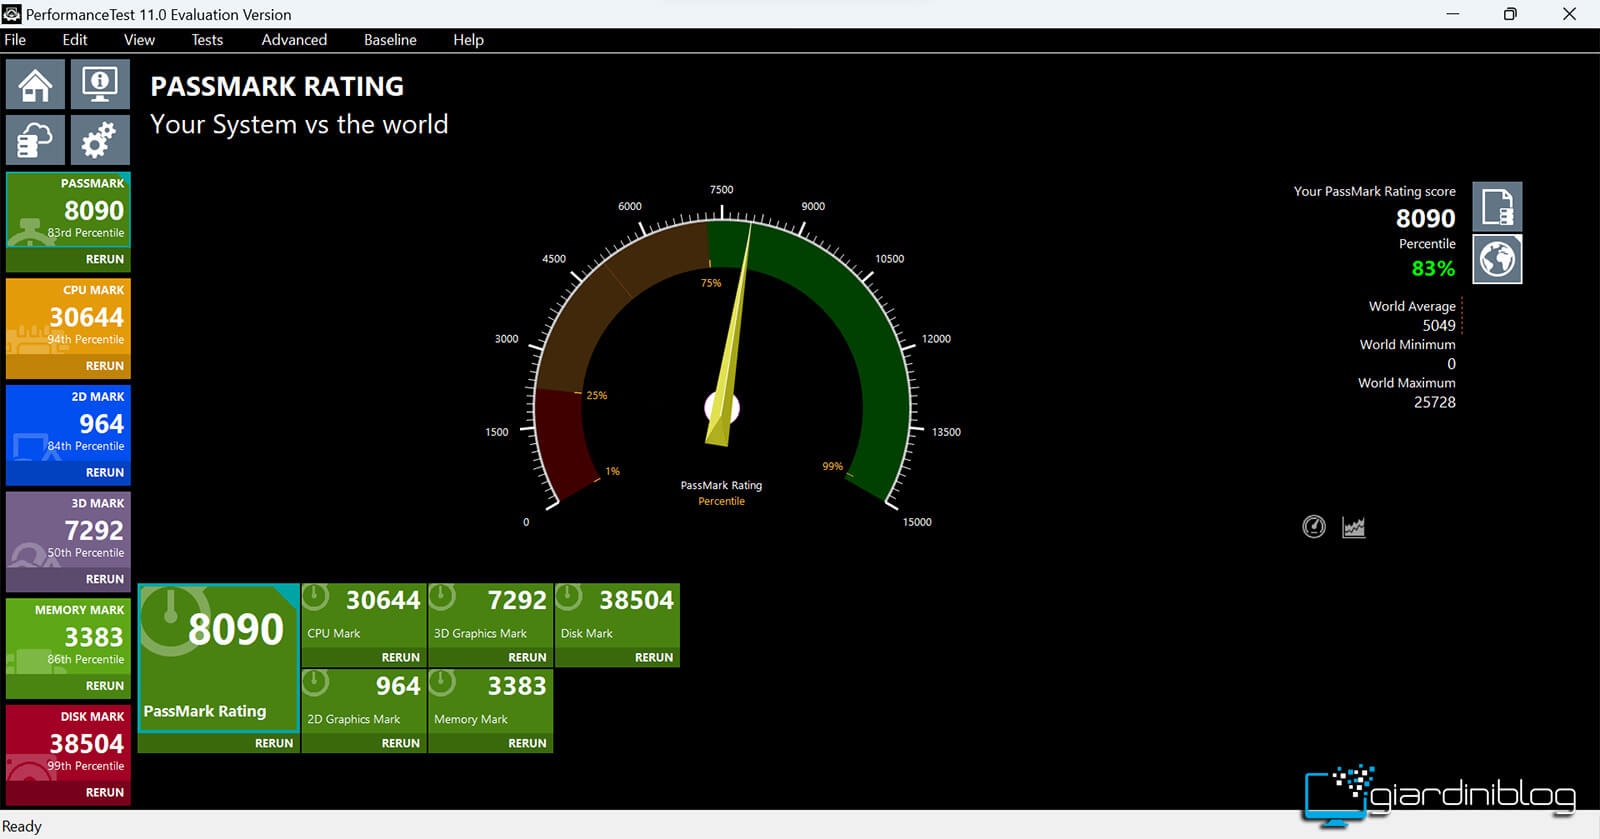This screenshot has height=839, width=1600.
Task: Select the PASSMARK 8090 sidebar score panel
Action: 68,209
